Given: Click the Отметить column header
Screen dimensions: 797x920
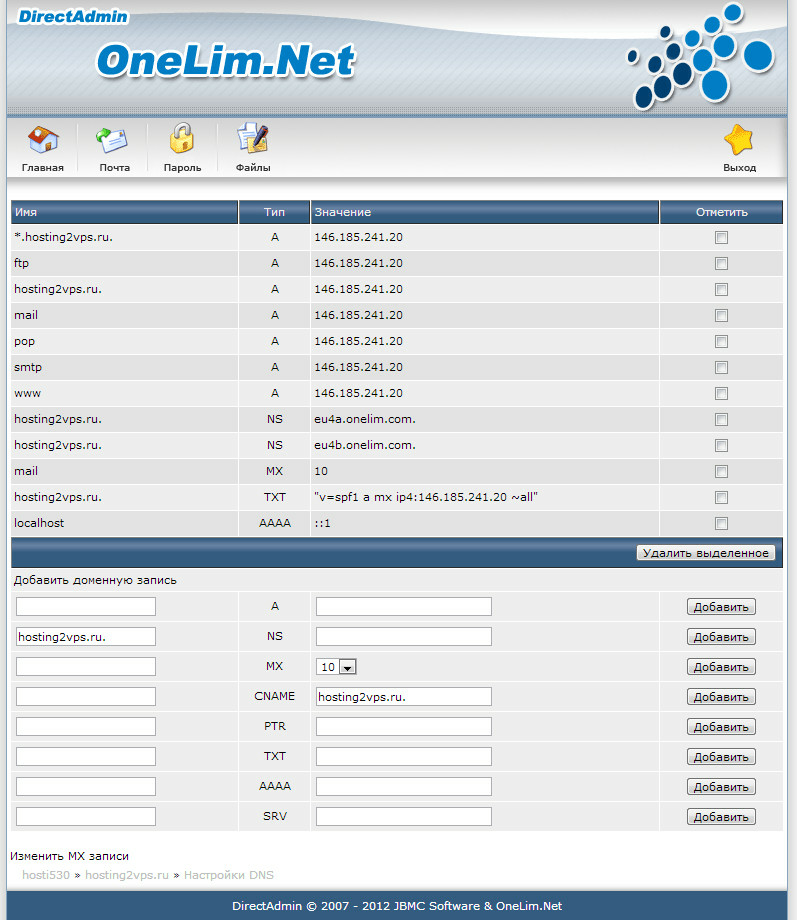Looking at the screenshot, I should point(721,212).
